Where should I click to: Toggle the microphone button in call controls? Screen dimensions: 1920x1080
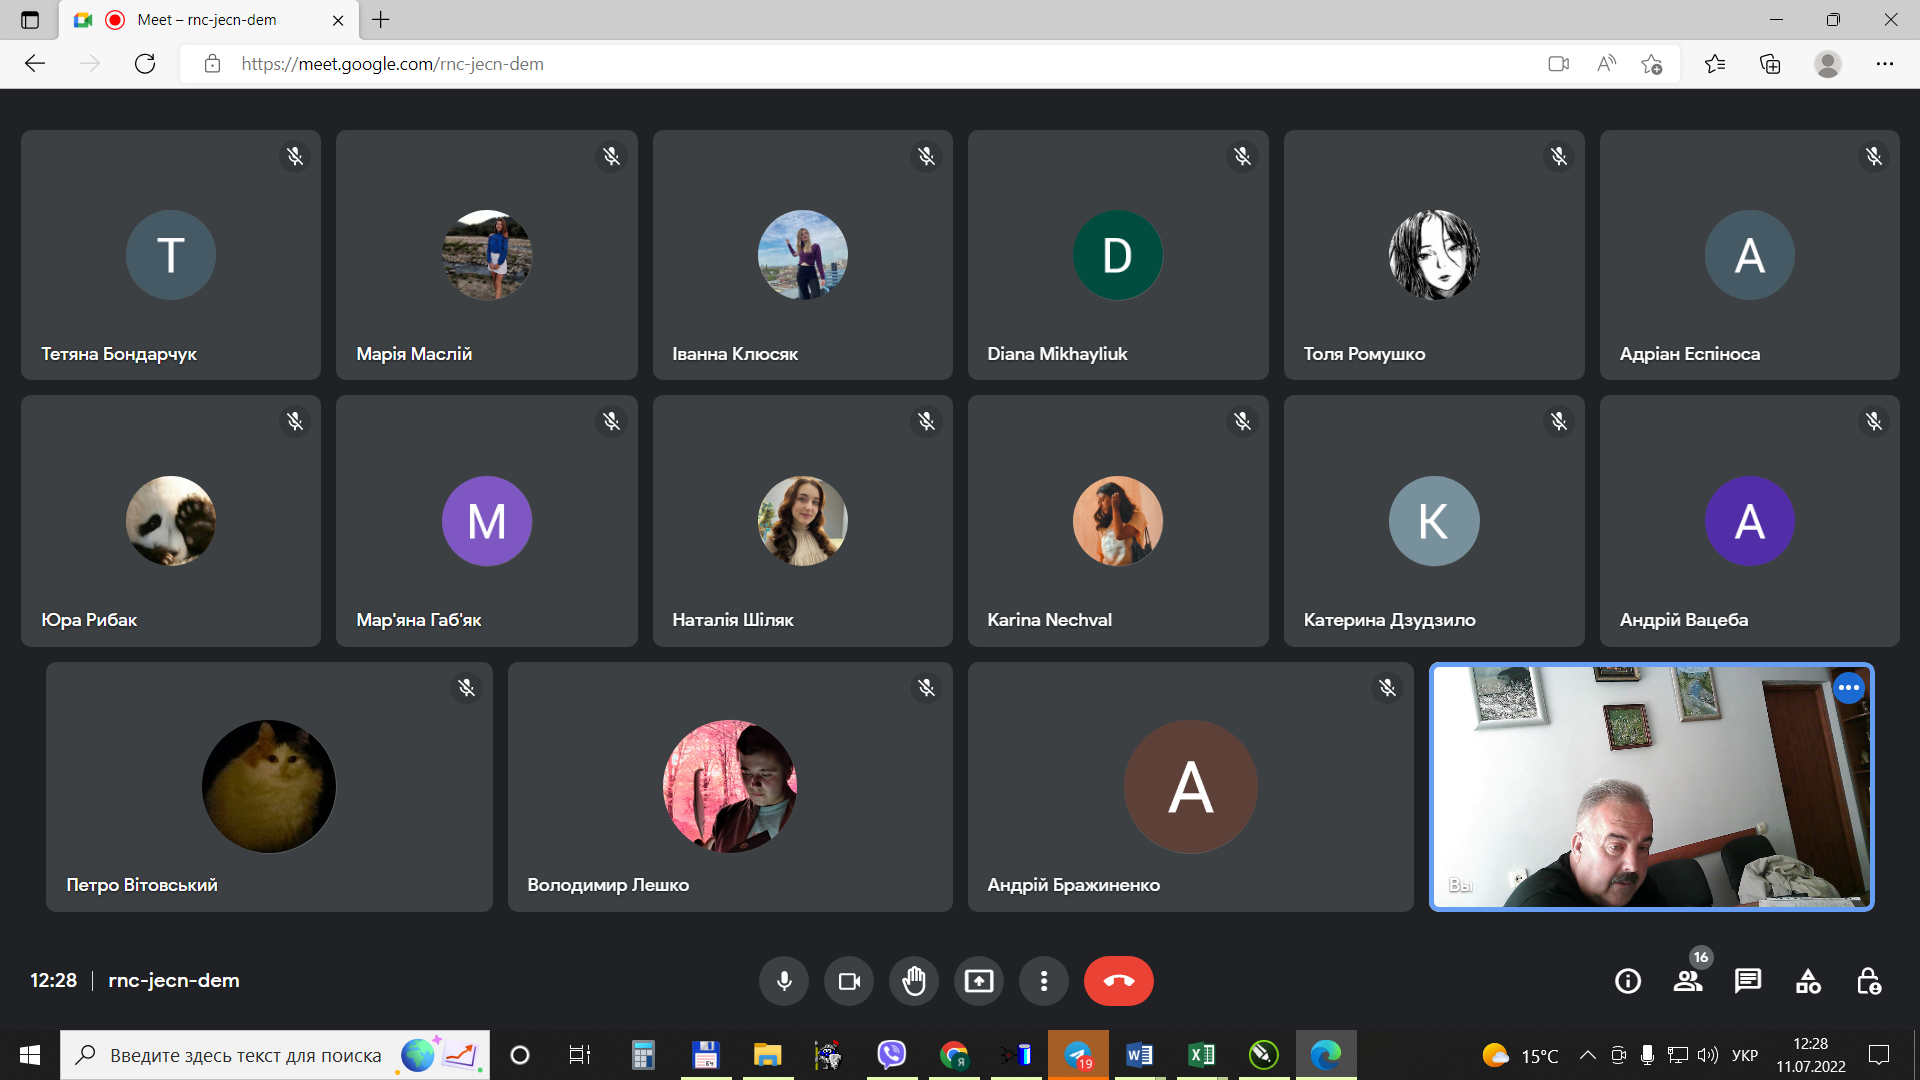coord(784,981)
